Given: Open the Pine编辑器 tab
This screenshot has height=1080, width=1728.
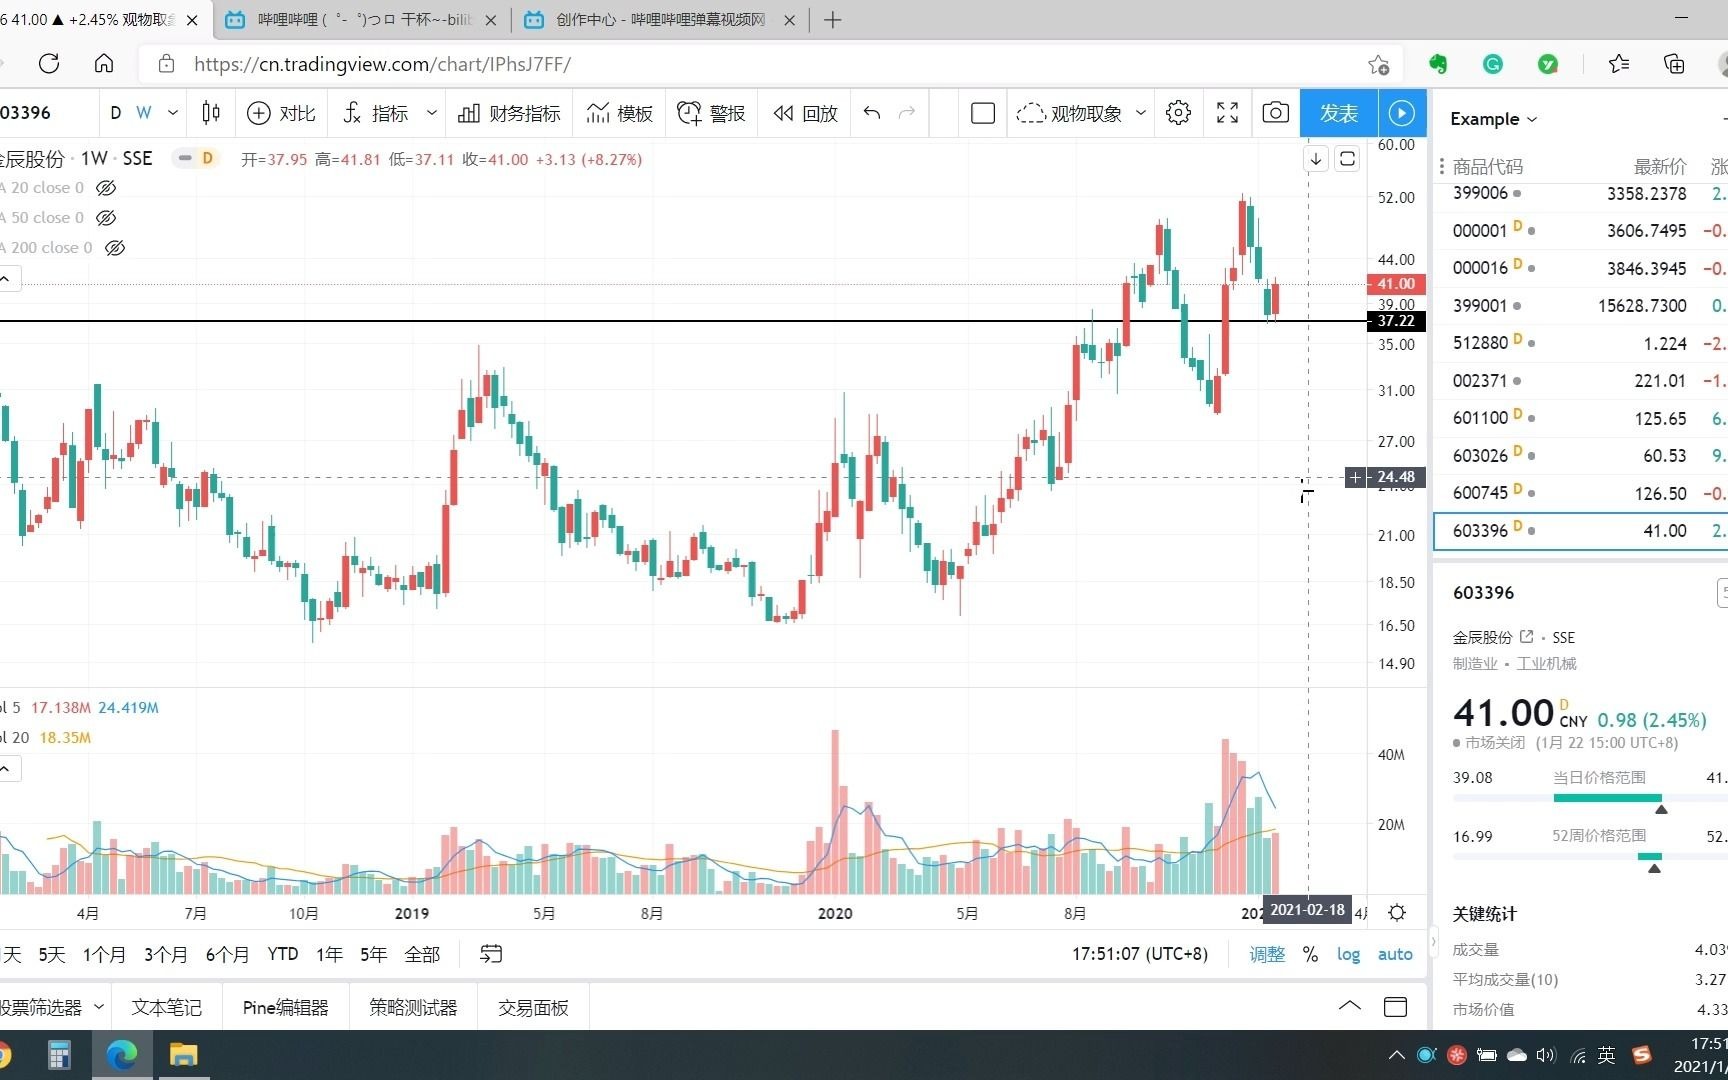Looking at the screenshot, I should point(286,1007).
